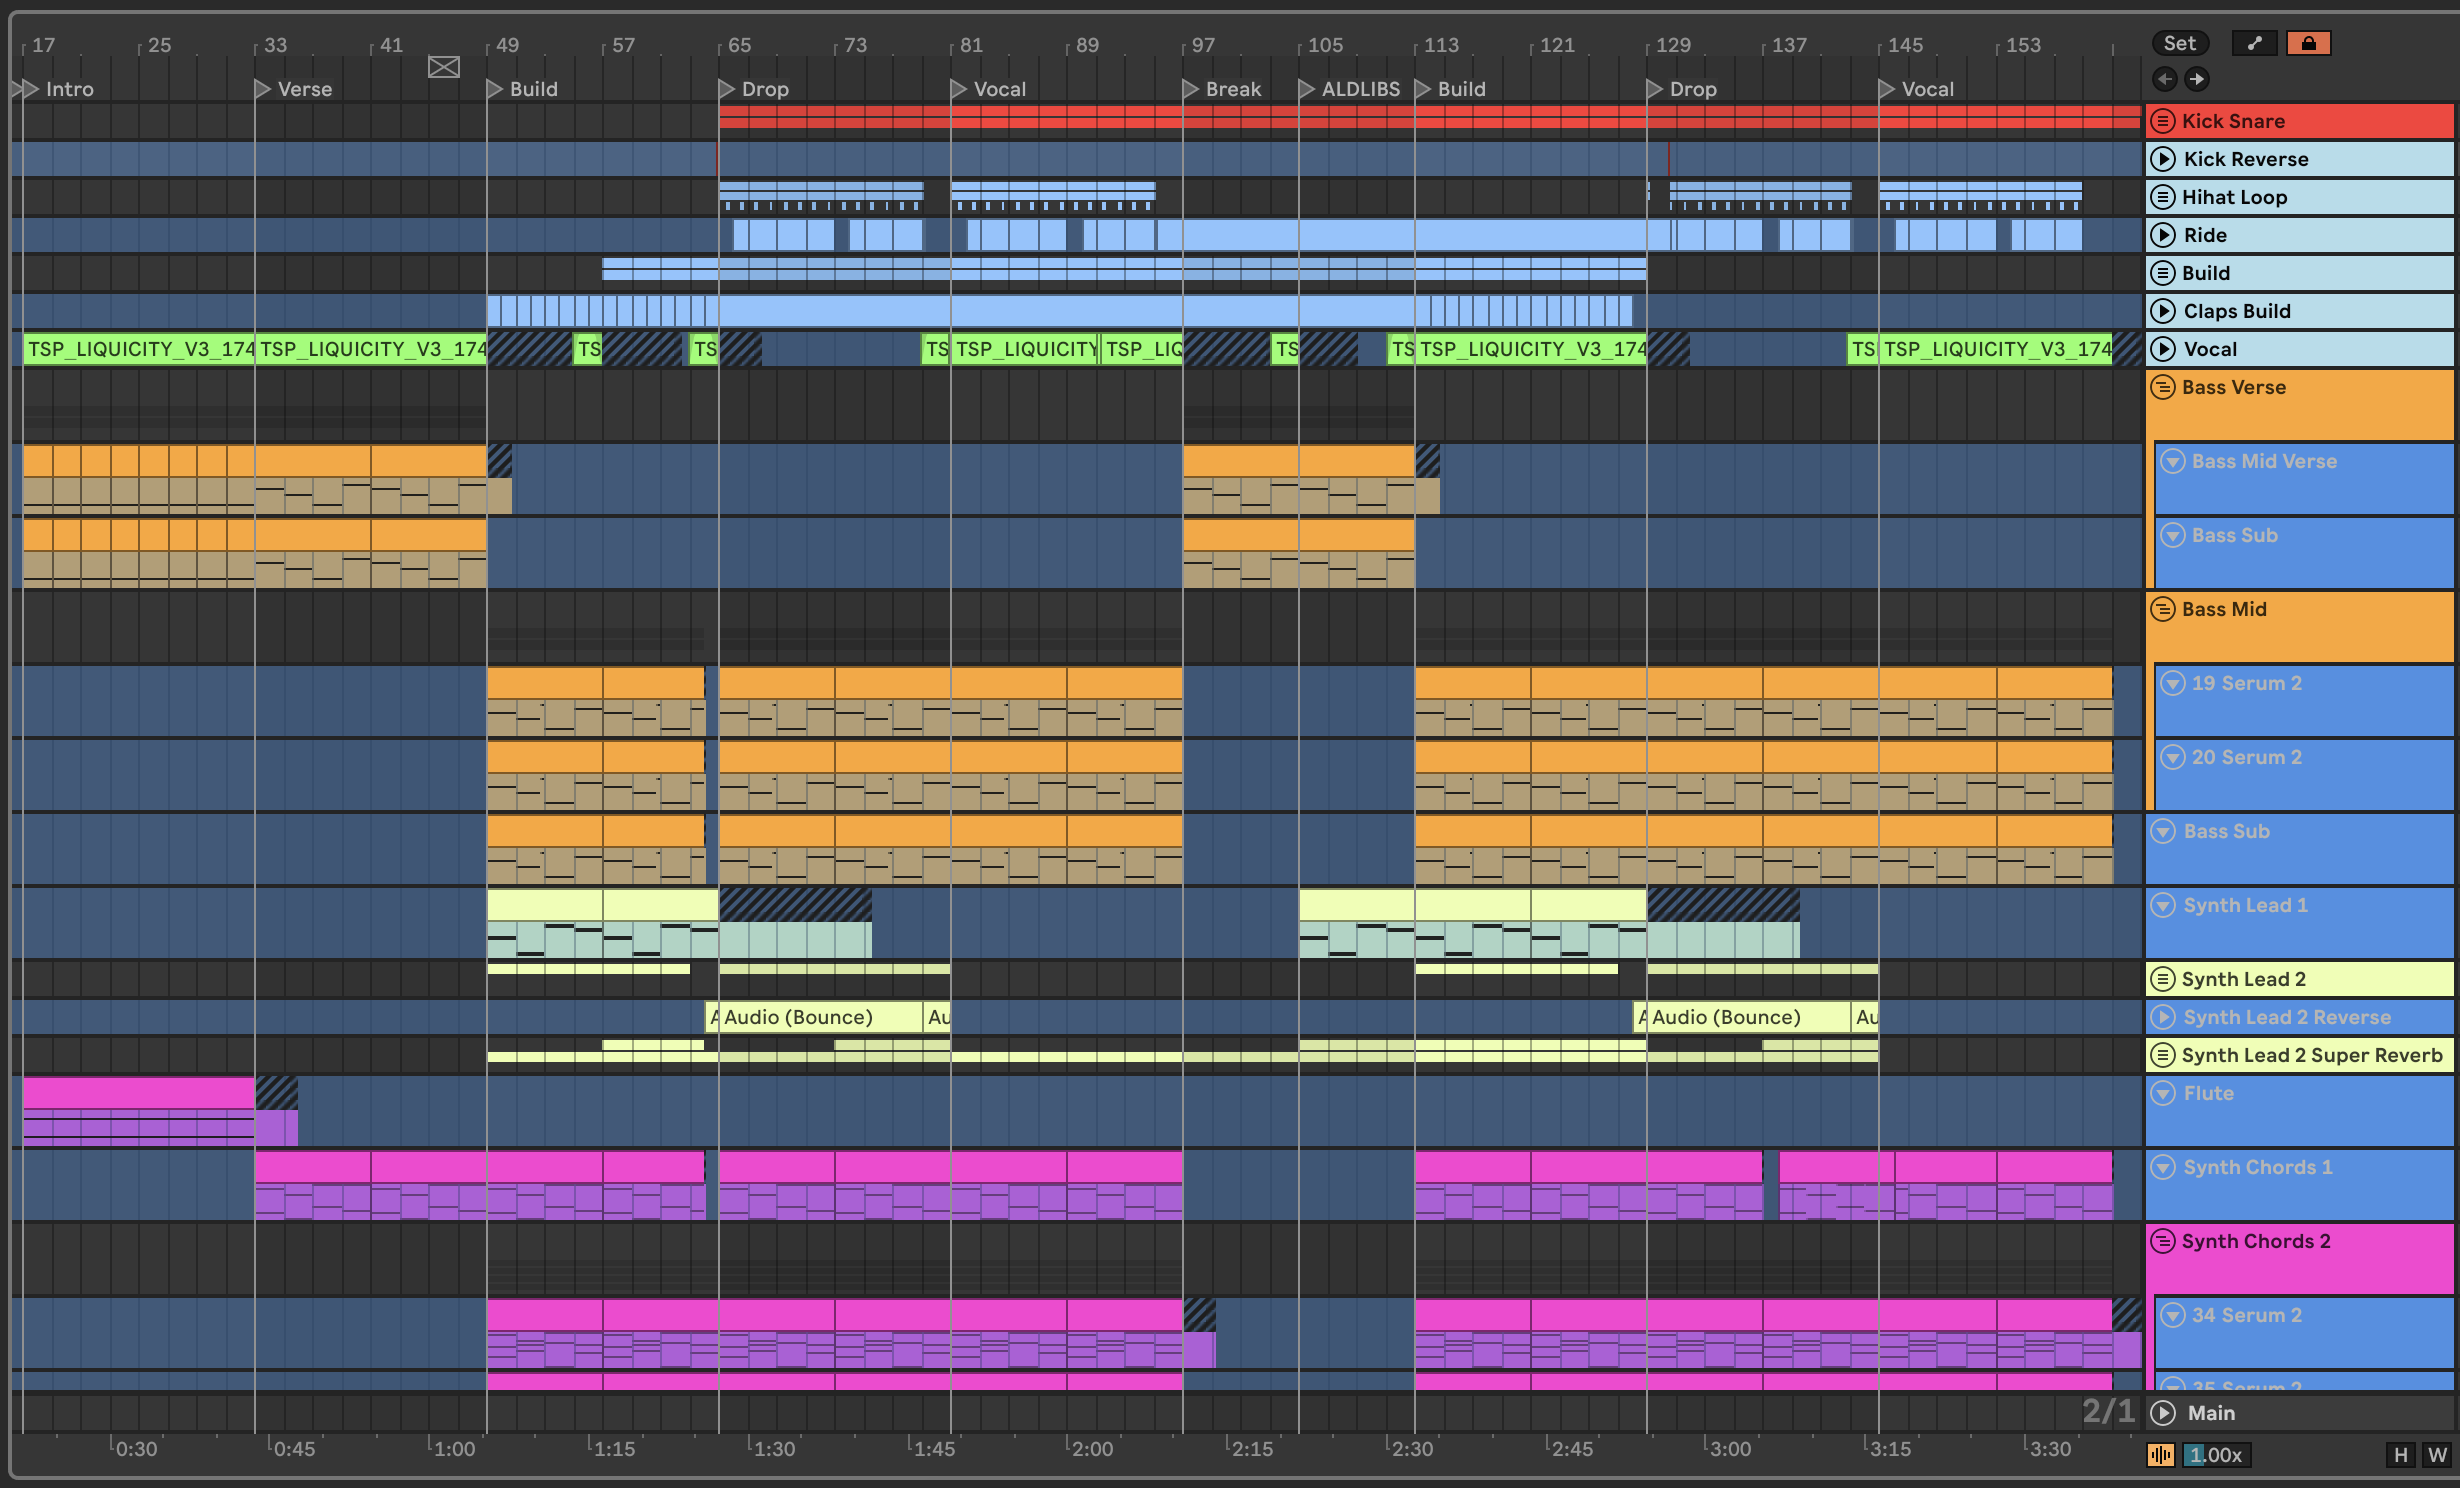The width and height of the screenshot is (2460, 1488).
Task: Toggle the orange waveform zoom icon
Action: 2160,1455
